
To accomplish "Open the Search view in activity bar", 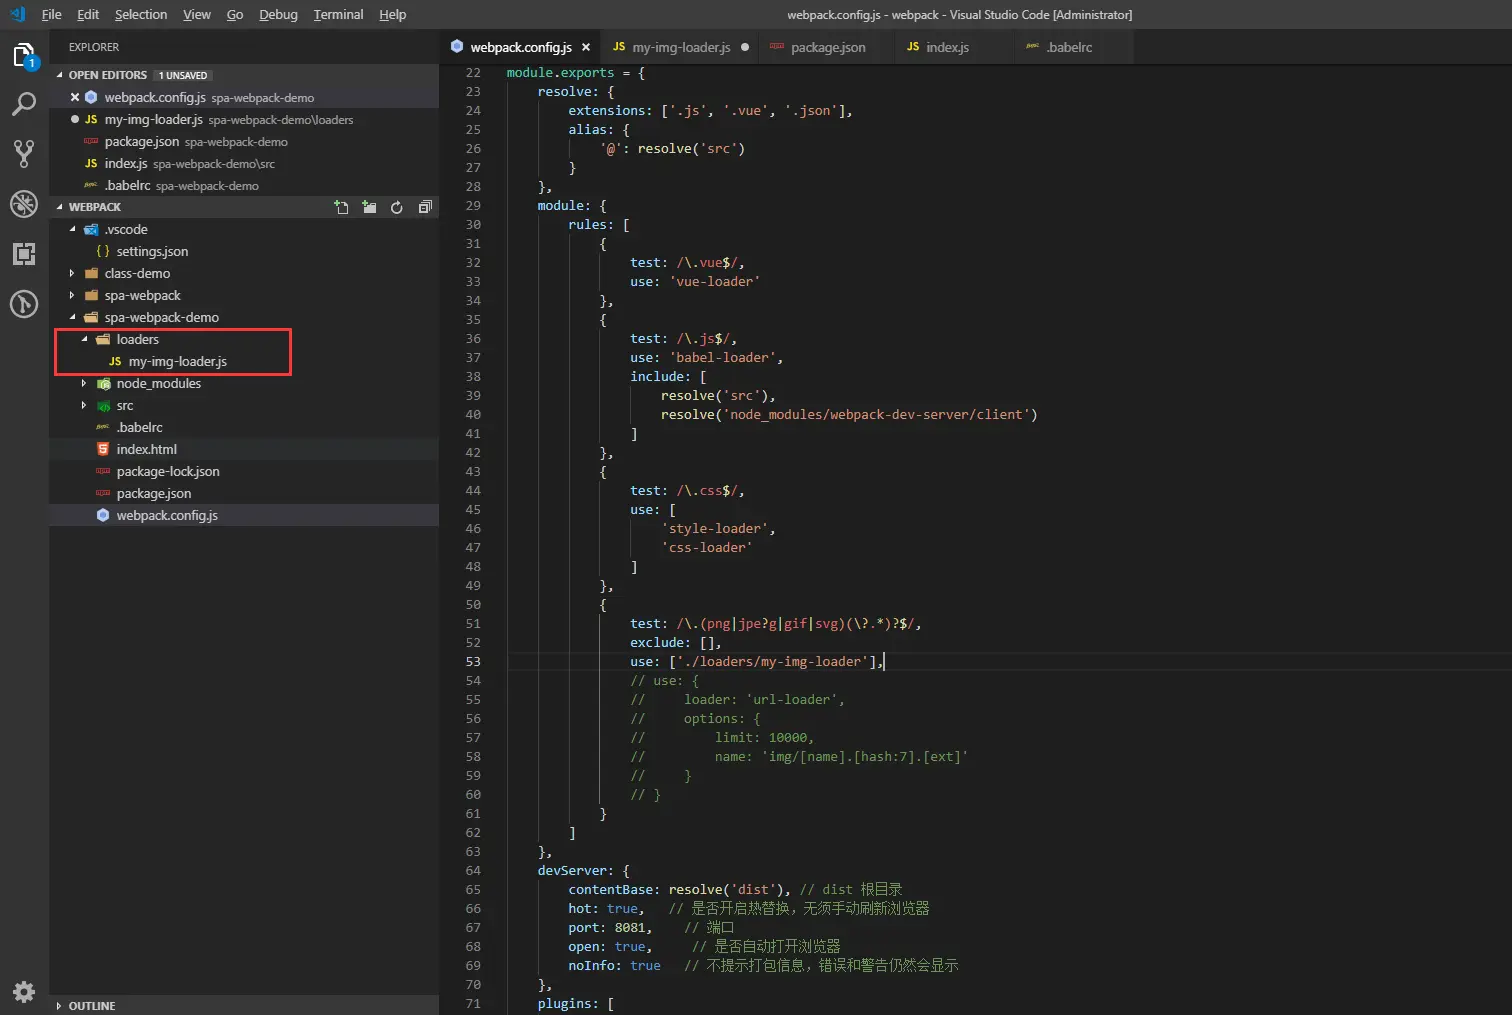I will coord(24,104).
